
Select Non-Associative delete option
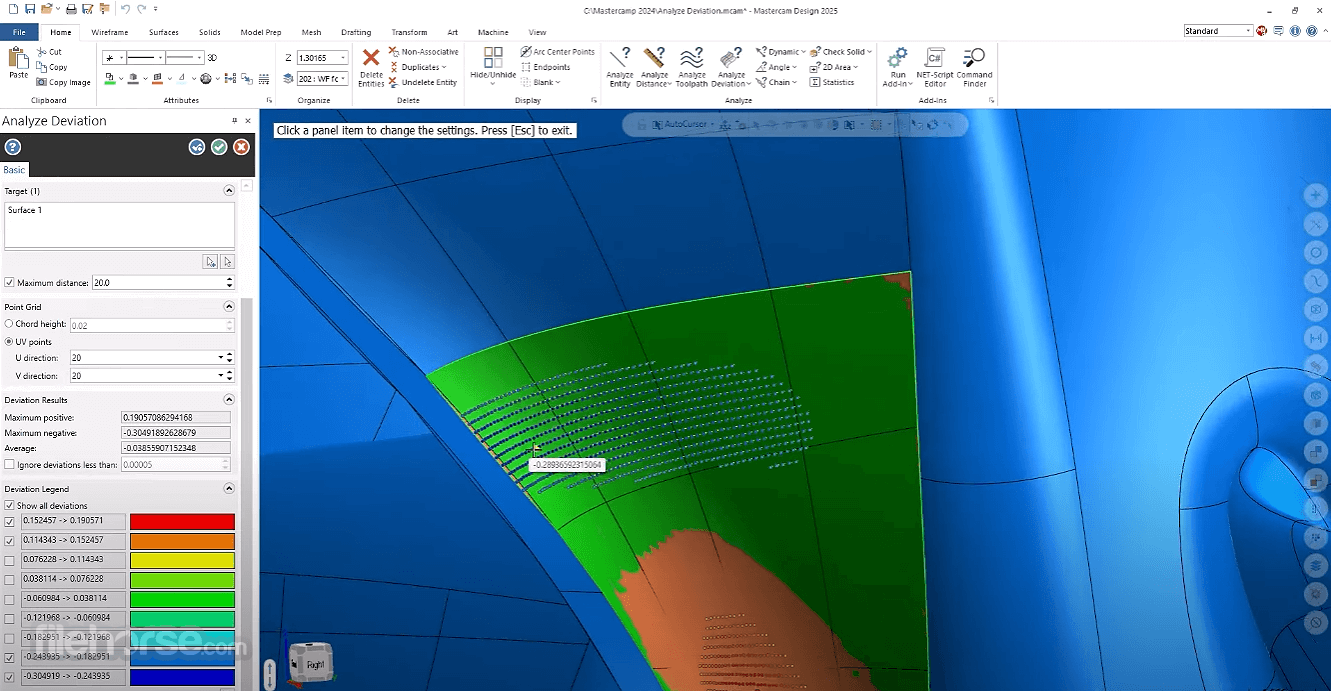coord(424,51)
